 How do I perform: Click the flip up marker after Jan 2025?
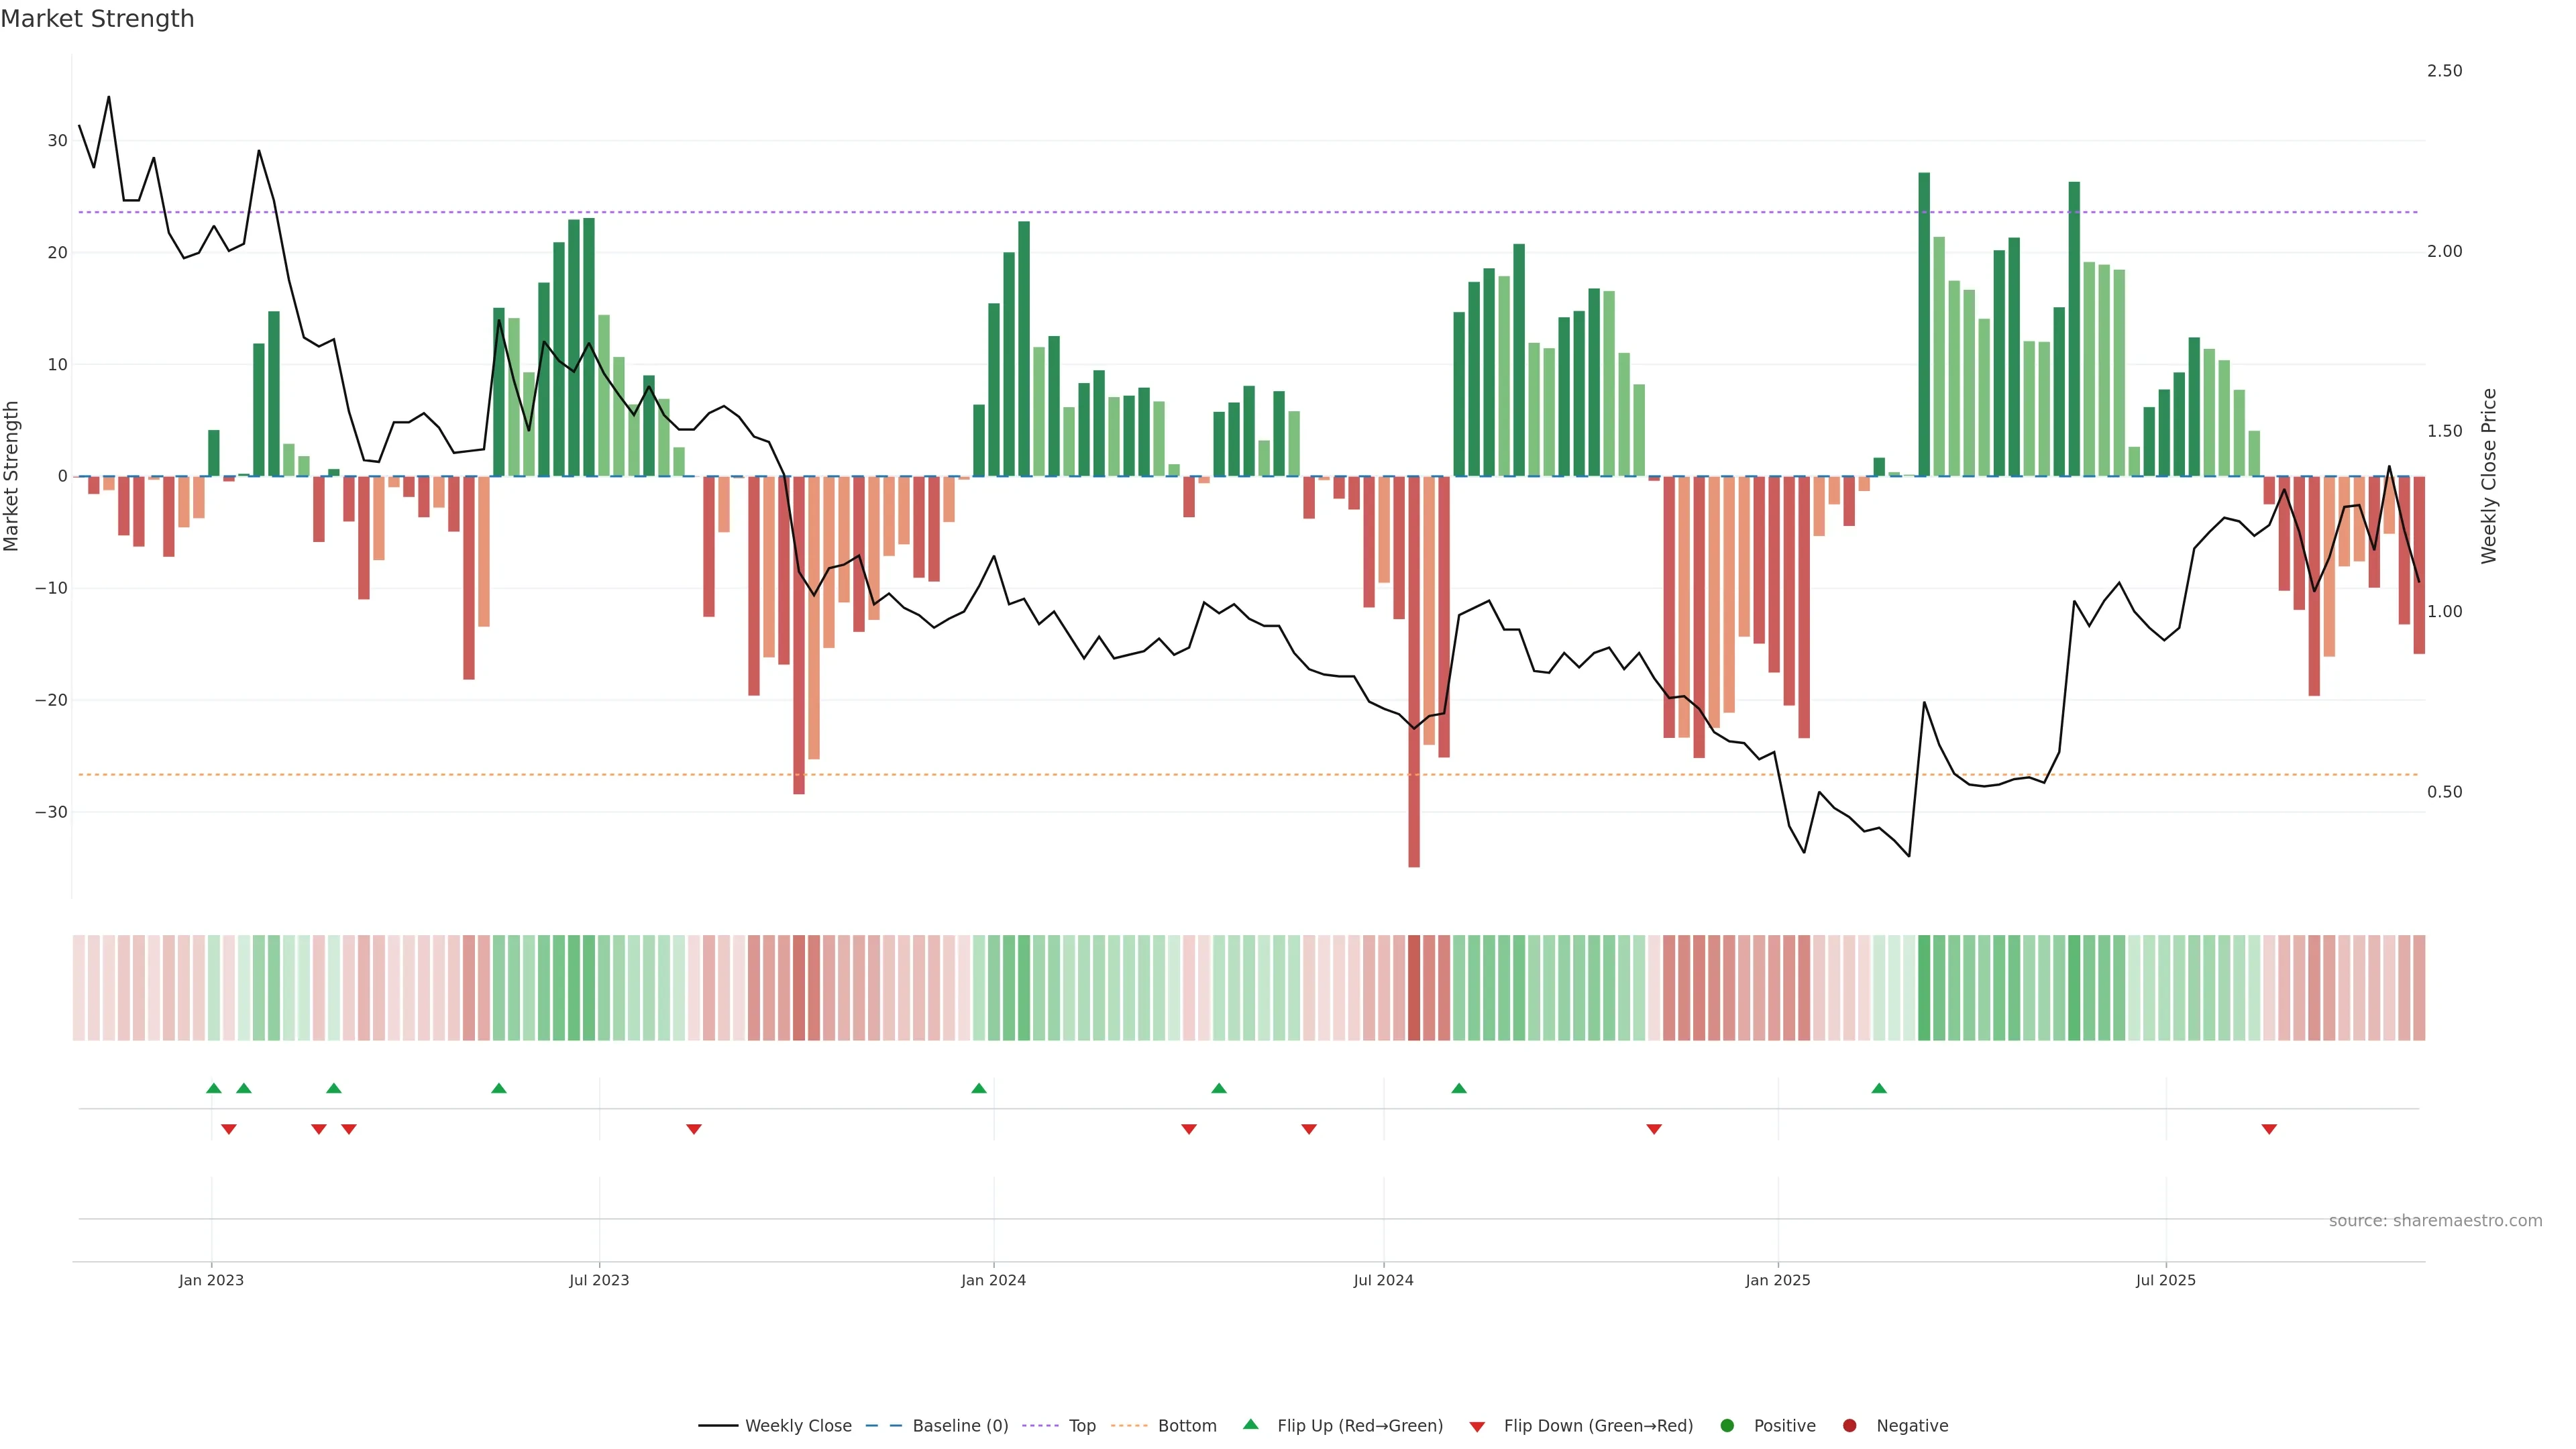[1879, 1088]
